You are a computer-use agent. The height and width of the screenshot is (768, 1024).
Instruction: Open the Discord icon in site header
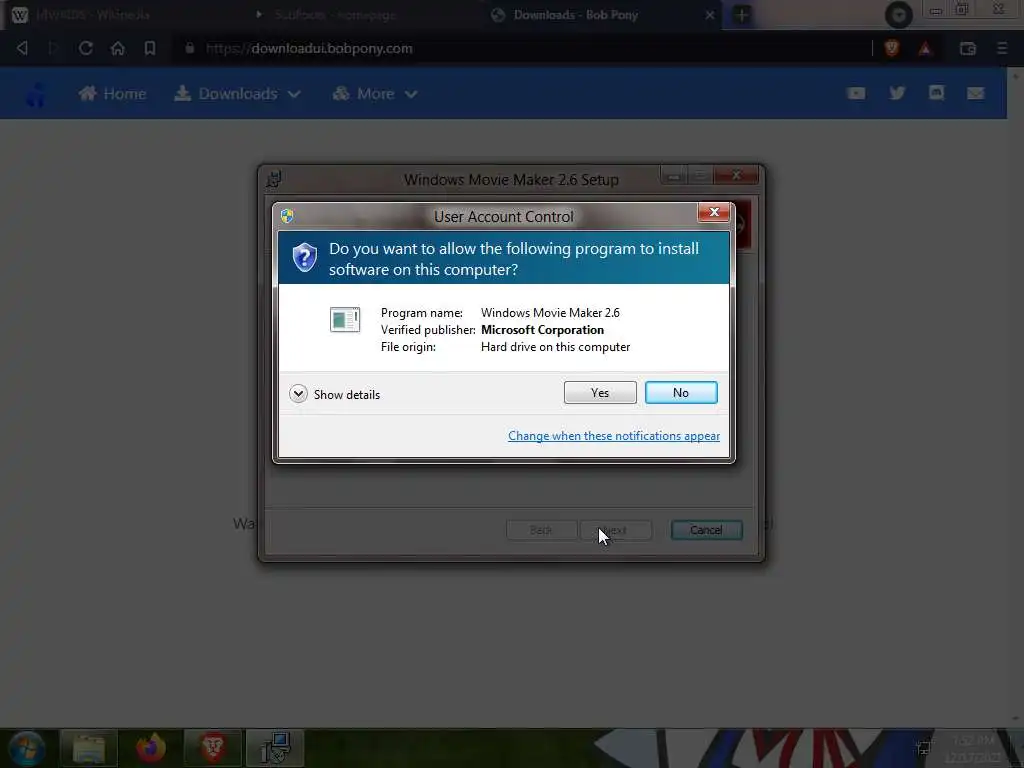[x=936, y=93]
